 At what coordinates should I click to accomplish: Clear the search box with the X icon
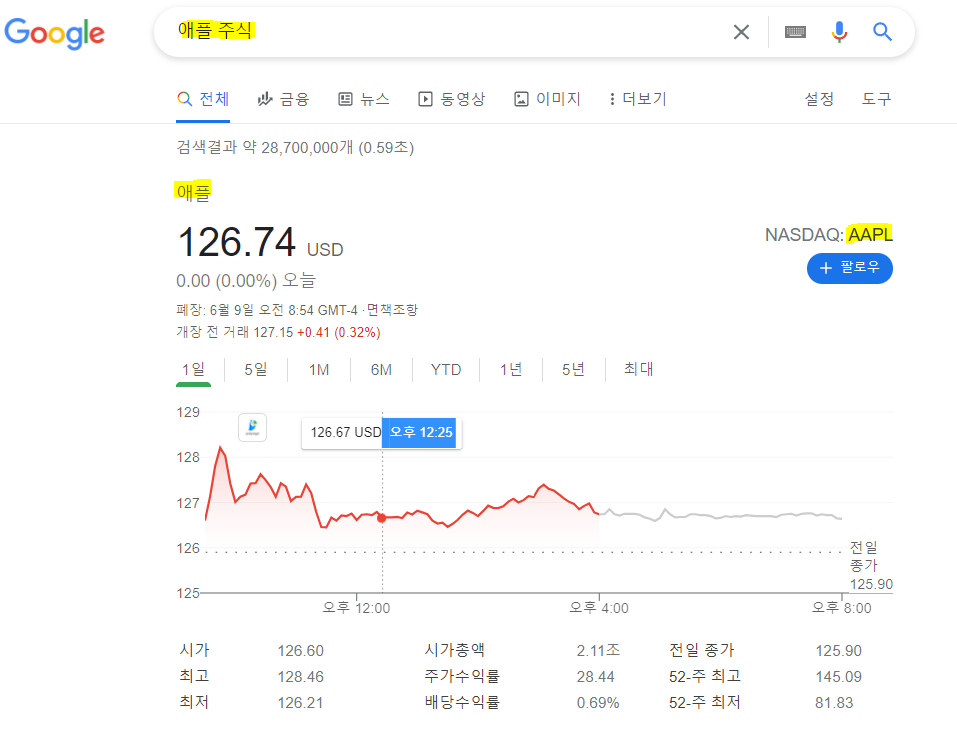[x=741, y=32]
